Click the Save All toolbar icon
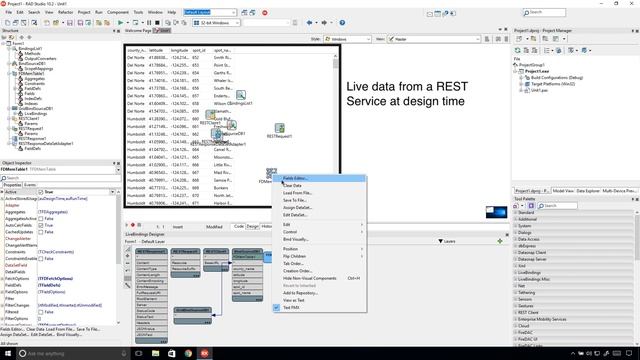The height and width of the screenshot is (360, 640). 80,23
